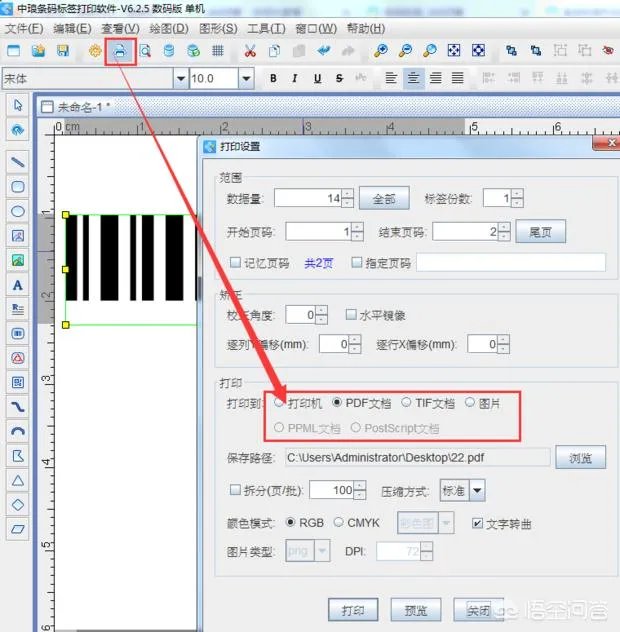Select the QR code tool
Screen dimensions: 620x632
18,382
